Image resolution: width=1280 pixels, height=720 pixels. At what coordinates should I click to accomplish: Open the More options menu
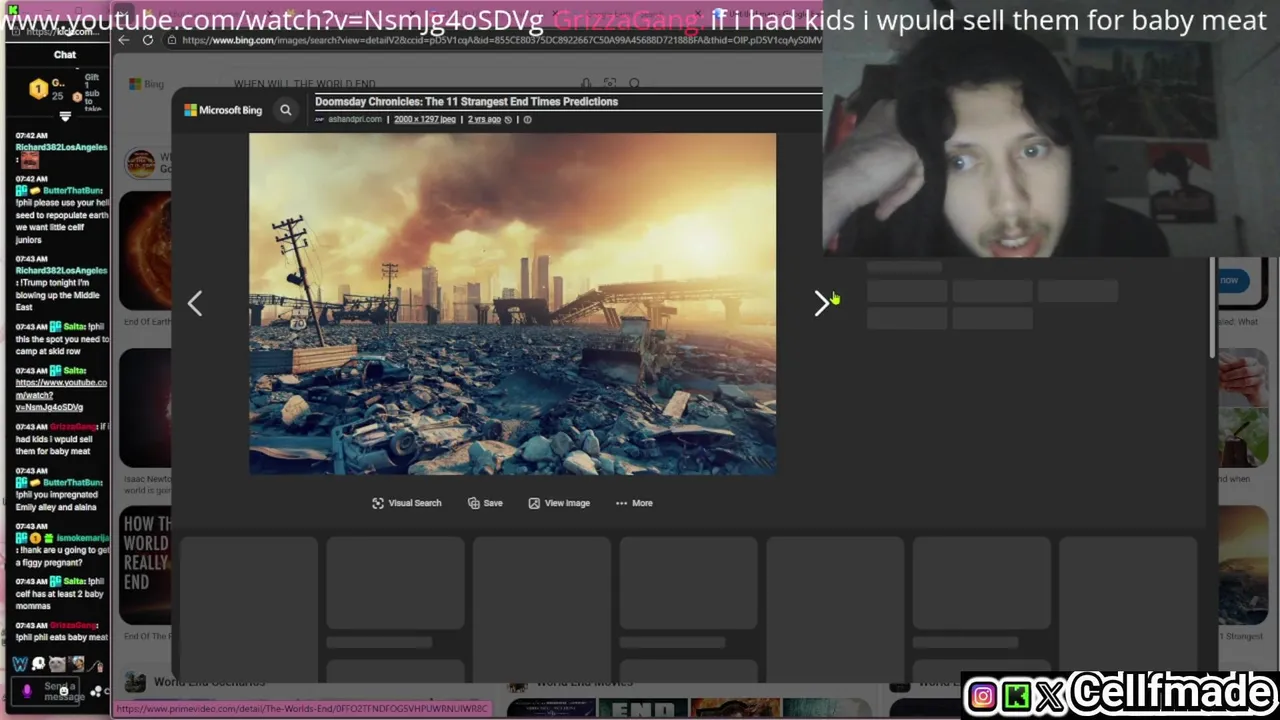pyautogui.click(x=634, y=503)
